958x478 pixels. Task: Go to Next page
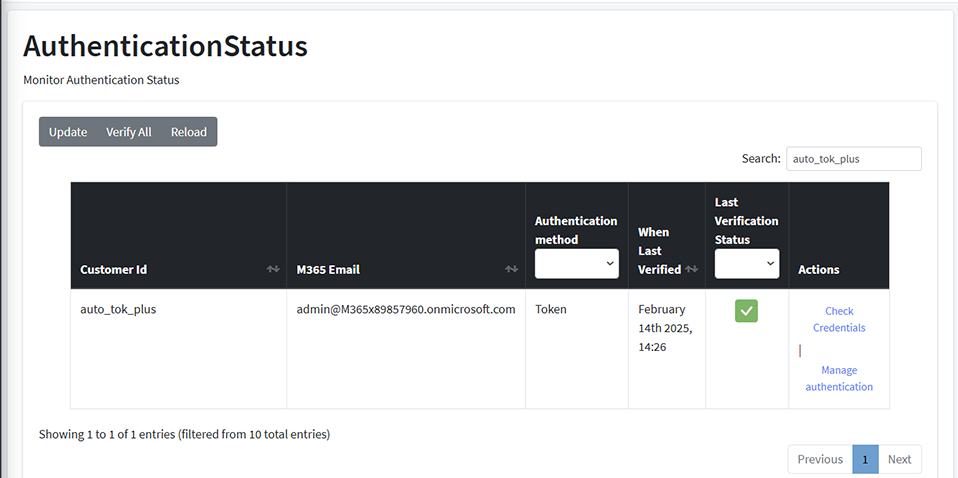point(899,459)
